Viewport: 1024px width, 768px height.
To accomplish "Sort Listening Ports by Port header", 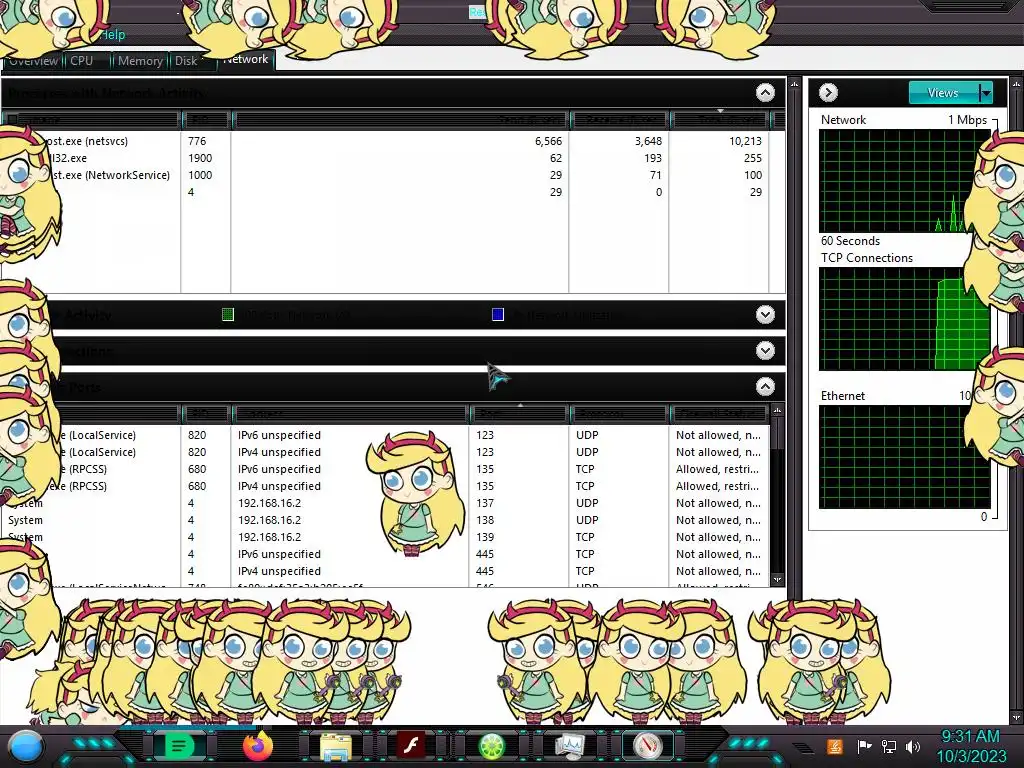I will [x=519, y=413].
